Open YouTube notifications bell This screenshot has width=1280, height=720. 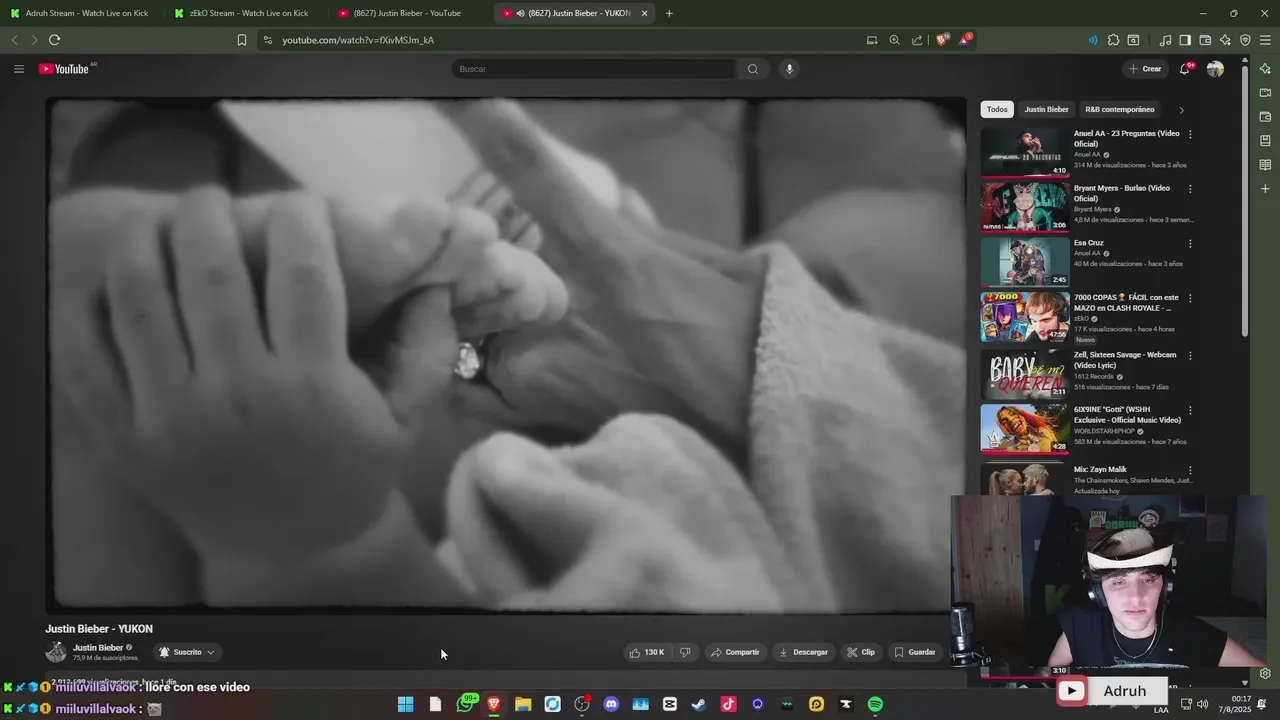tap(1185, 69)
